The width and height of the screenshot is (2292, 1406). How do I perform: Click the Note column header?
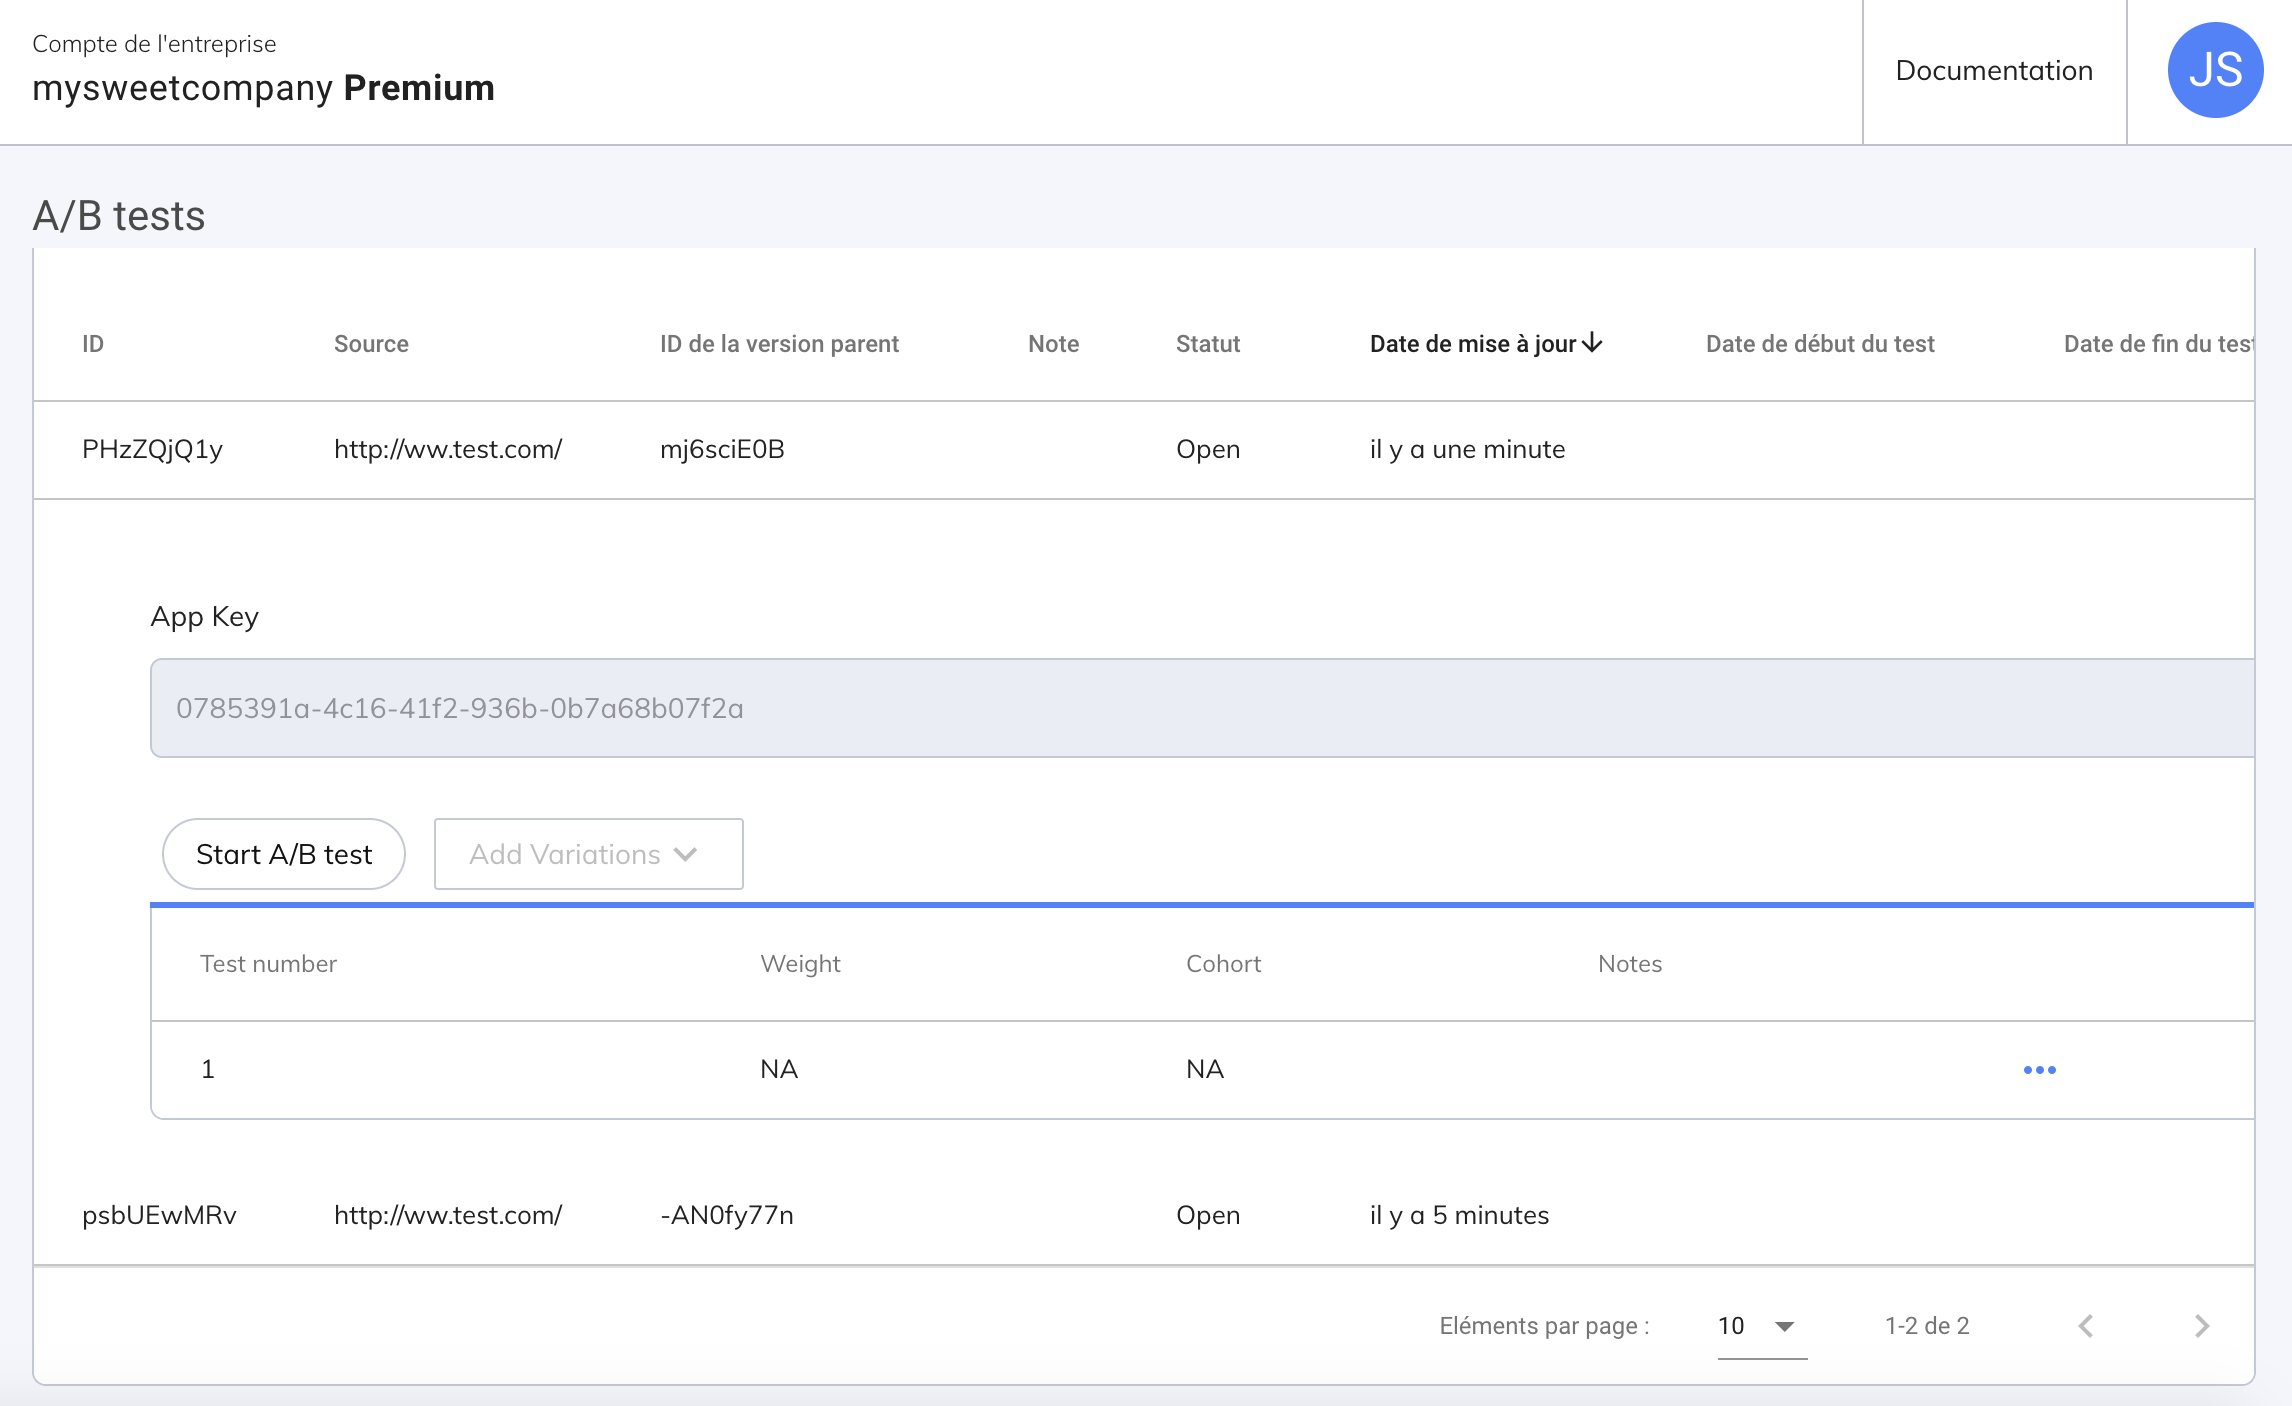click(x=1053, y=344)
